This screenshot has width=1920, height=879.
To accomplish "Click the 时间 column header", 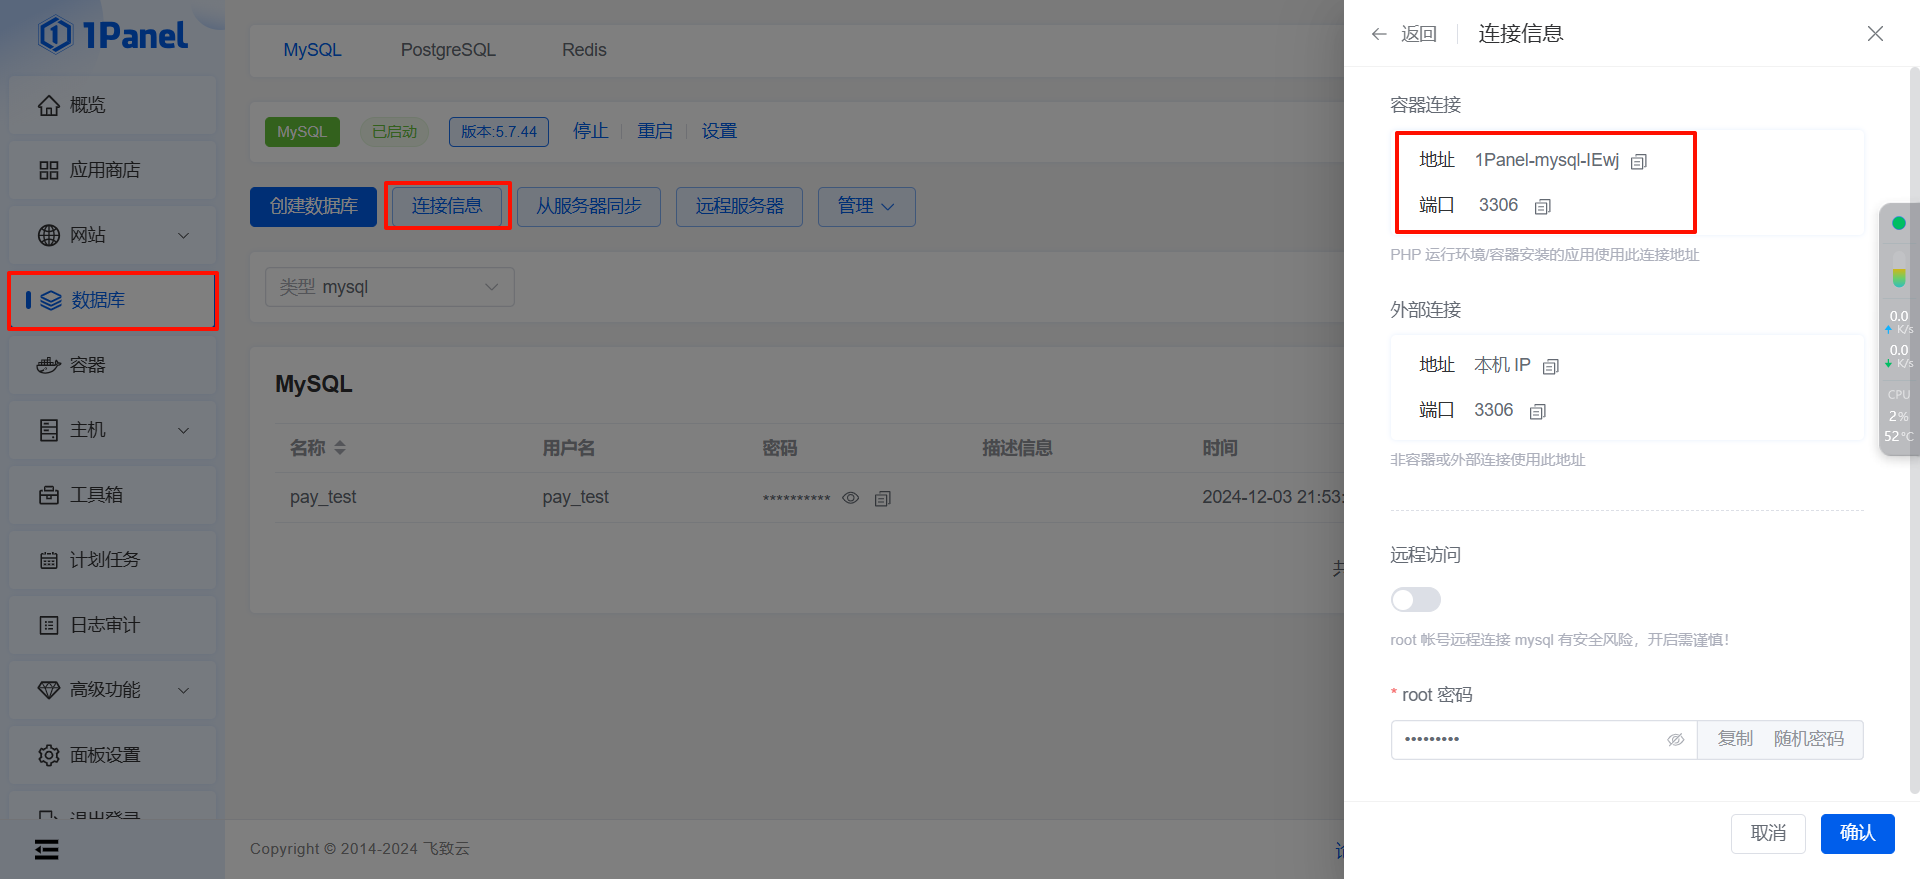I will [1220, 448].
